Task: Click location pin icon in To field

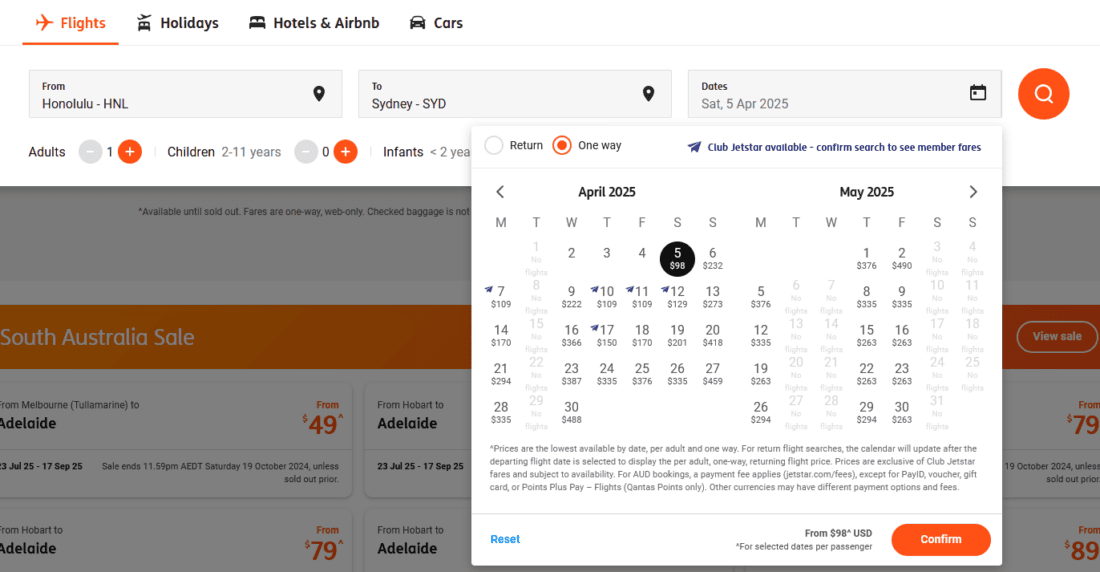Action: [649, 94]
